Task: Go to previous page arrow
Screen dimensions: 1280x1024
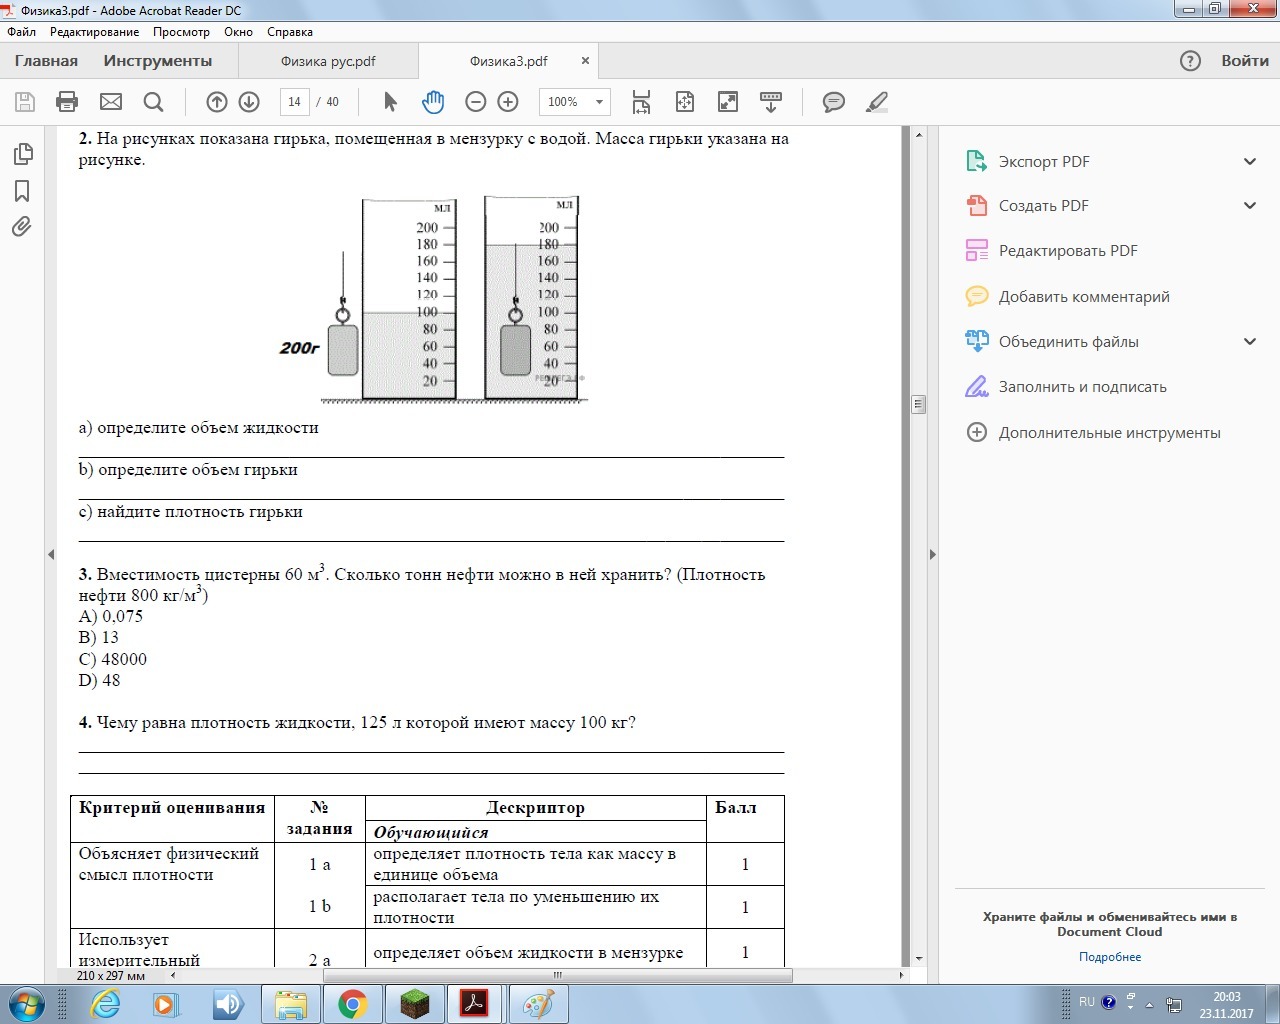Action: (x=217, y=102)
